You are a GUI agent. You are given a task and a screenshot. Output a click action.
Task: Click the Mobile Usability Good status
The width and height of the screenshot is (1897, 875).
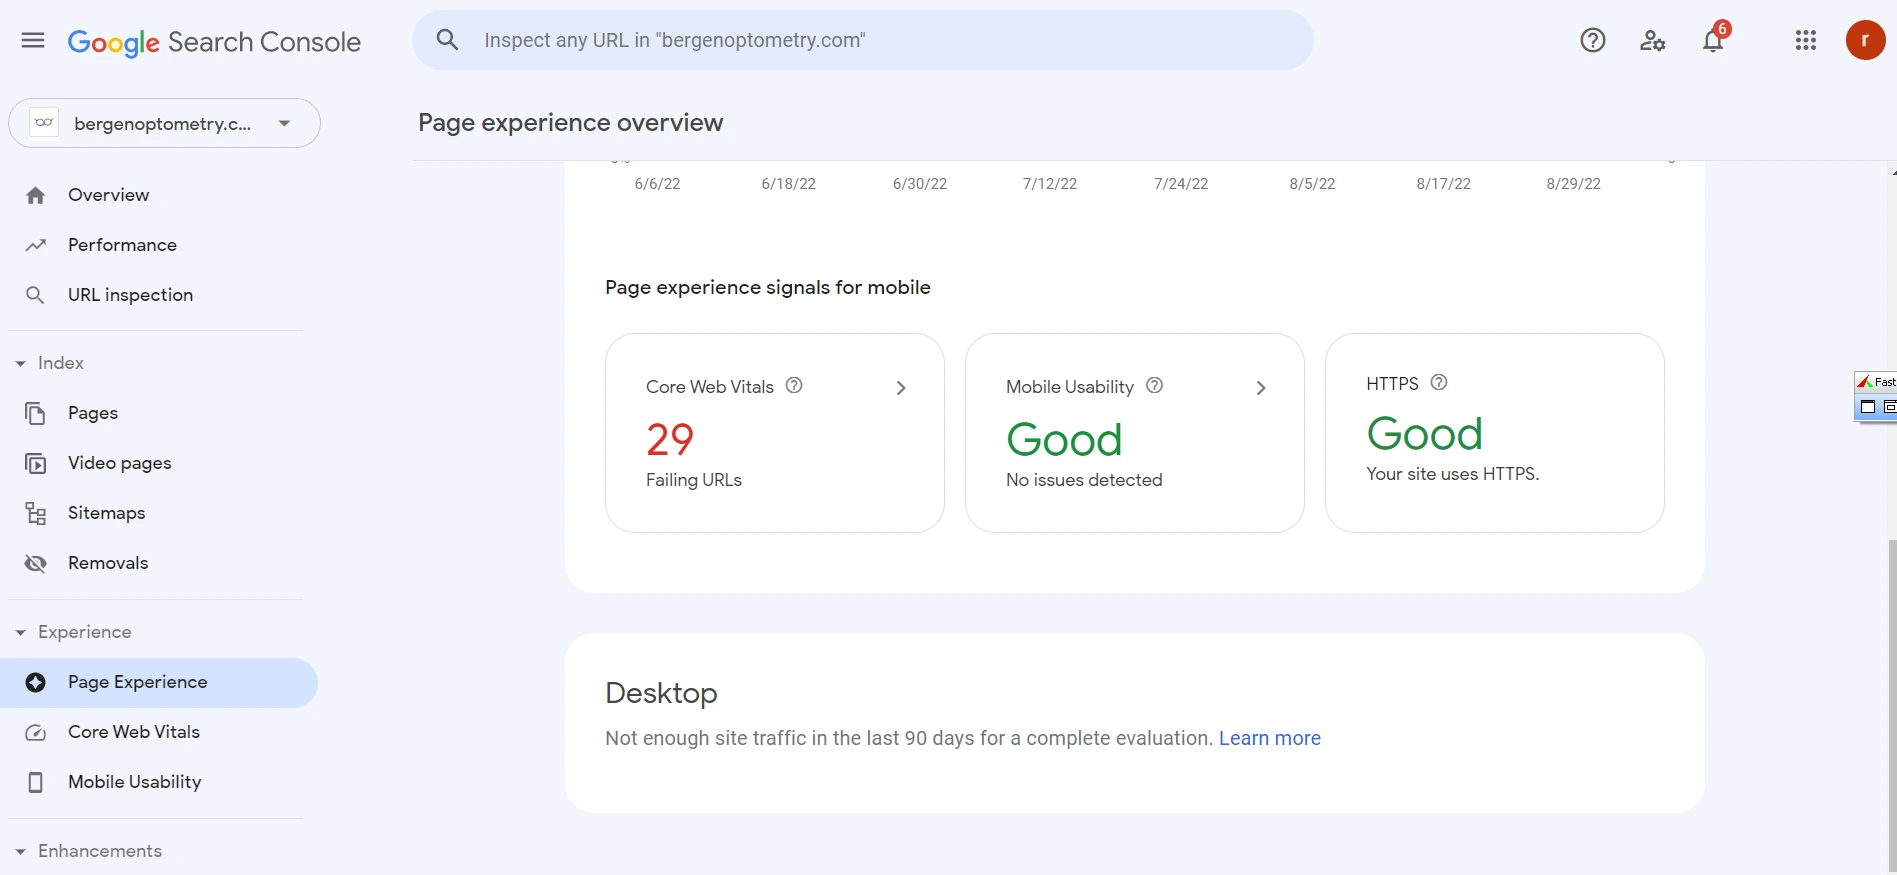click(1064, 439)
